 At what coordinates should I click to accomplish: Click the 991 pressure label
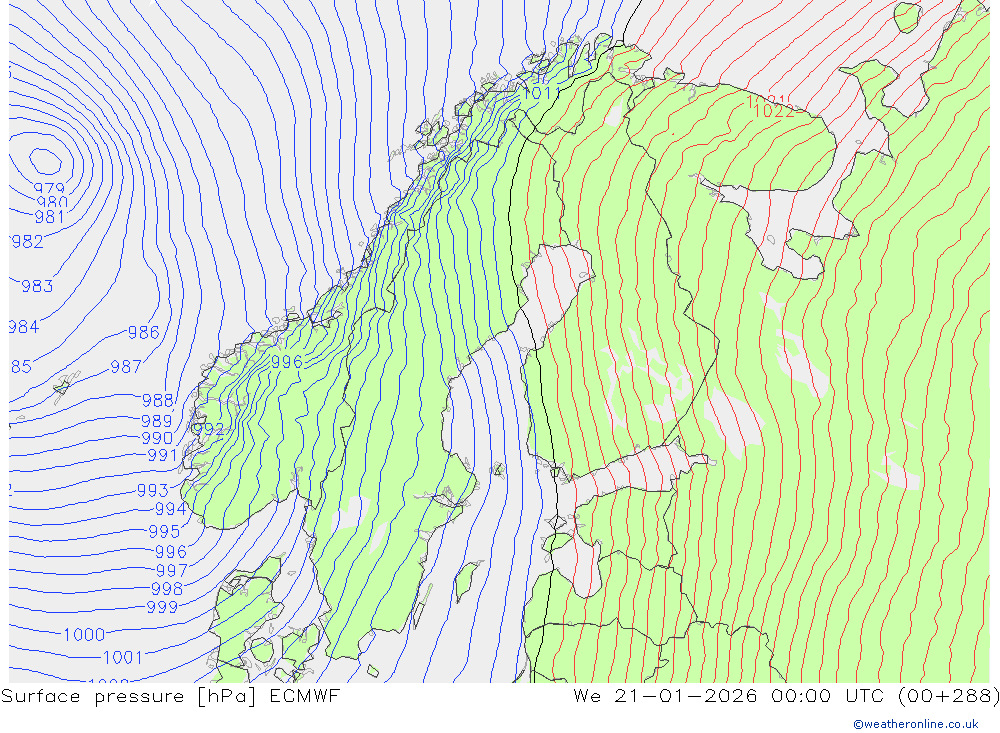(162, 455)
